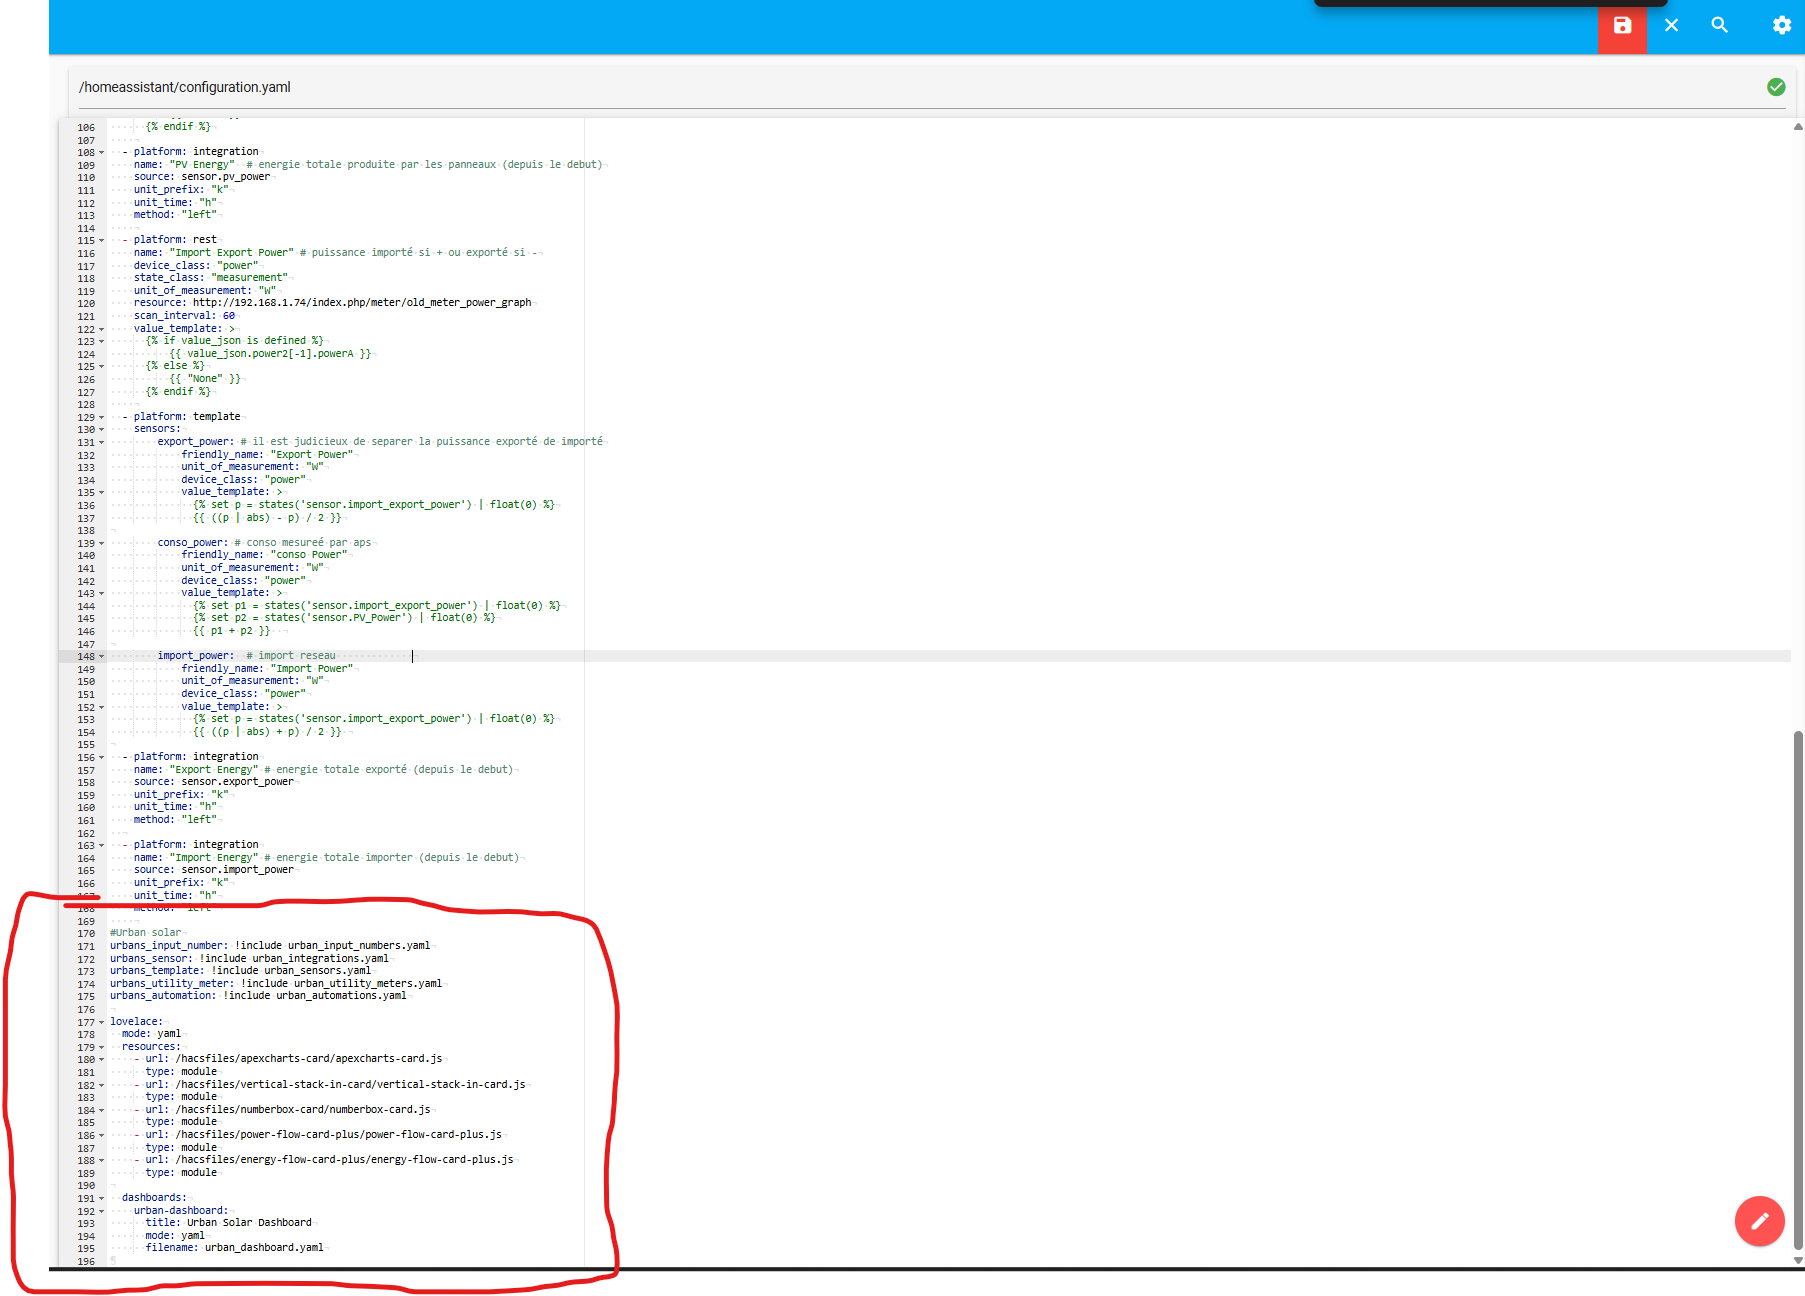The width and height of the screenshot is (1805, 1296).
Task: Fold the lovelace section at line 177
Action: tap(102, 1023)
